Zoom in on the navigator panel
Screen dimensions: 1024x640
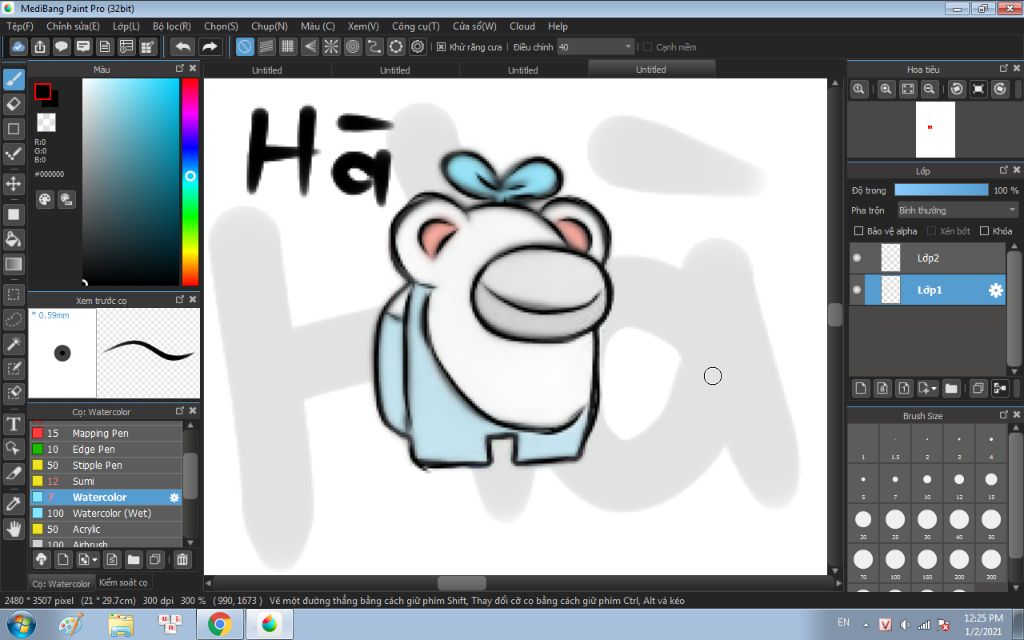point(886,89)
